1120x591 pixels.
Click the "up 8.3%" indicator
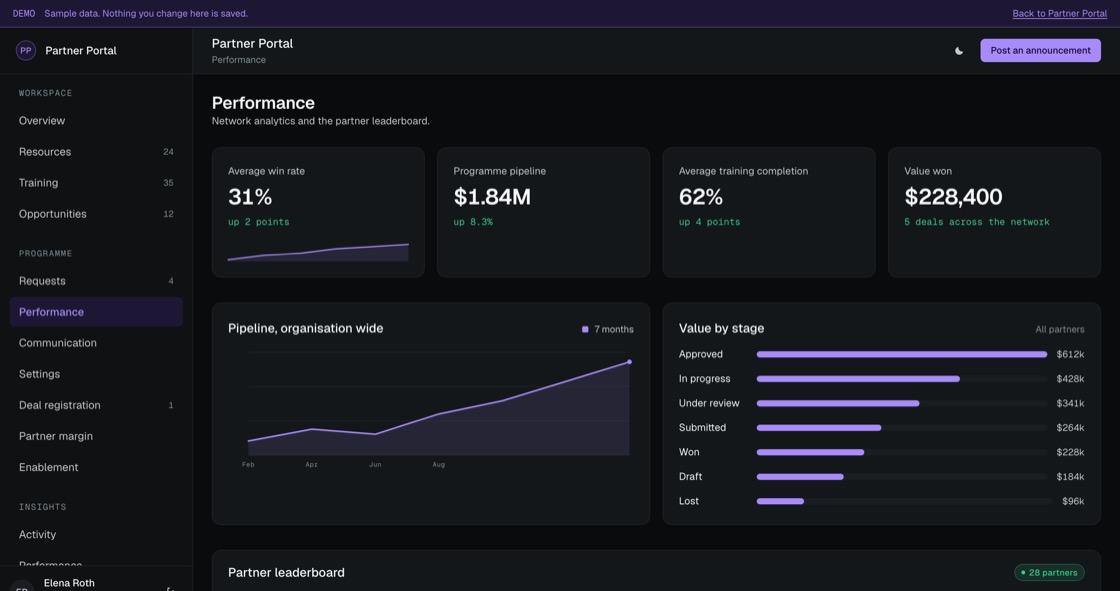473,222
